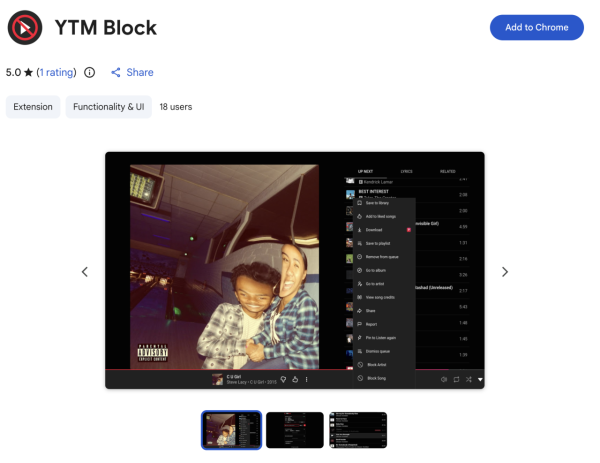Click the Share icon beside Share link

point(116,72)
